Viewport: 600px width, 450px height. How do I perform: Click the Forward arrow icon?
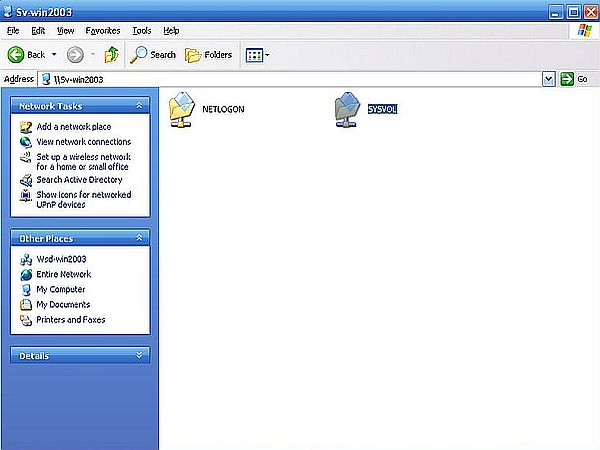coord(75,55)
